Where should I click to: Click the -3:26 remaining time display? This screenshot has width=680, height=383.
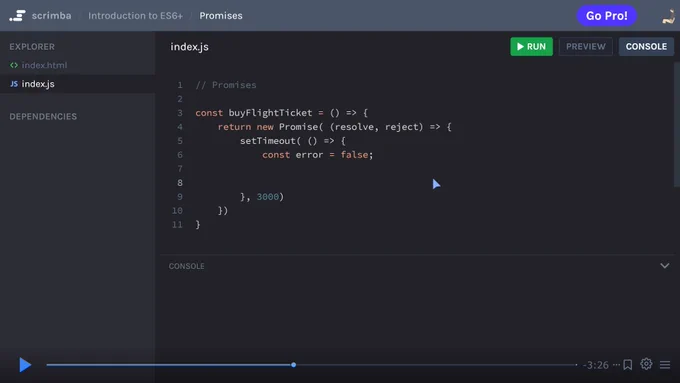595,365
